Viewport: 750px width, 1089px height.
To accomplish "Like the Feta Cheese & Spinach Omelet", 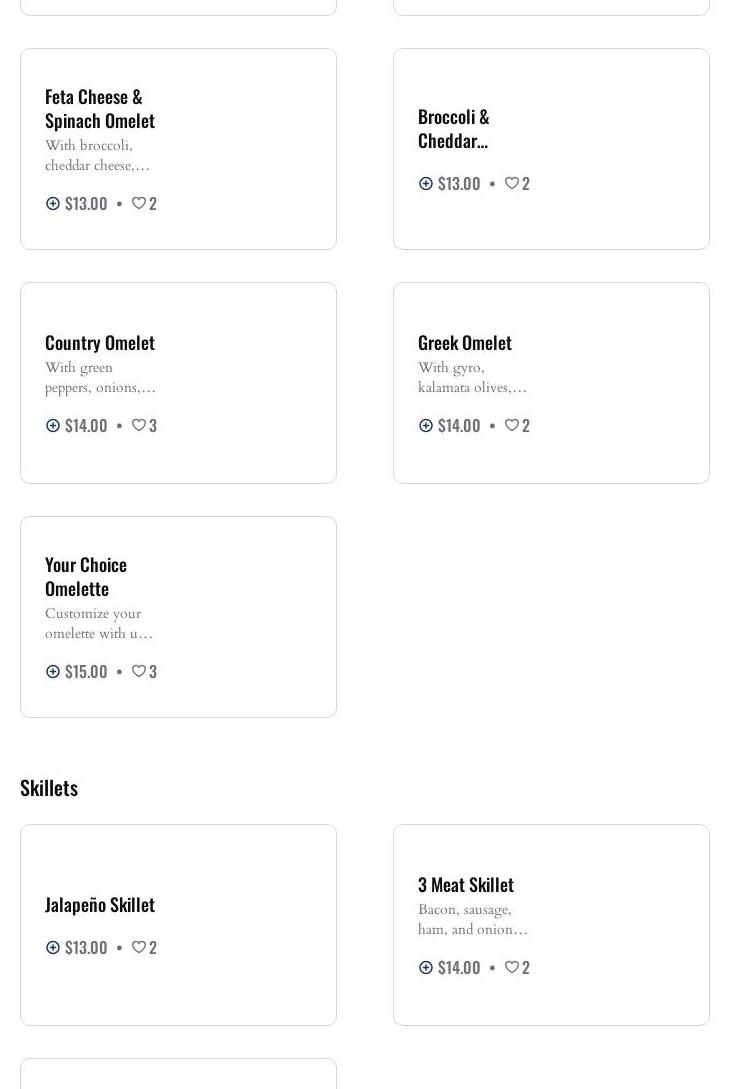I will [139, 203].
